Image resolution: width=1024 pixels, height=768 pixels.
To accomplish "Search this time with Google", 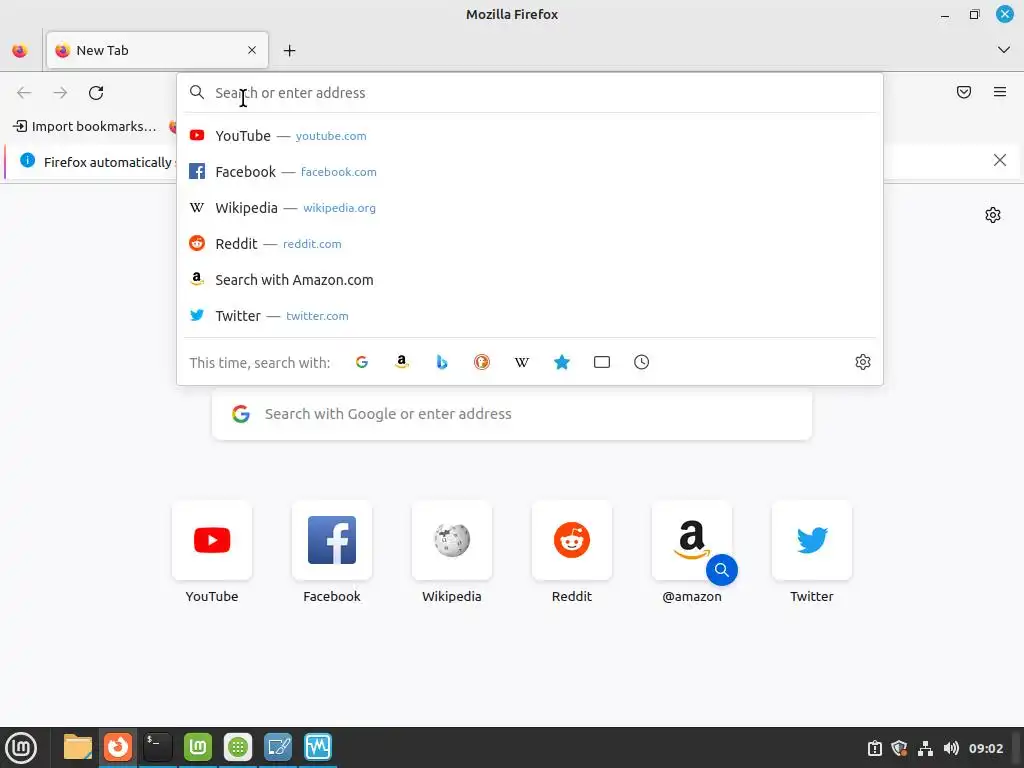I will [362, 362].
